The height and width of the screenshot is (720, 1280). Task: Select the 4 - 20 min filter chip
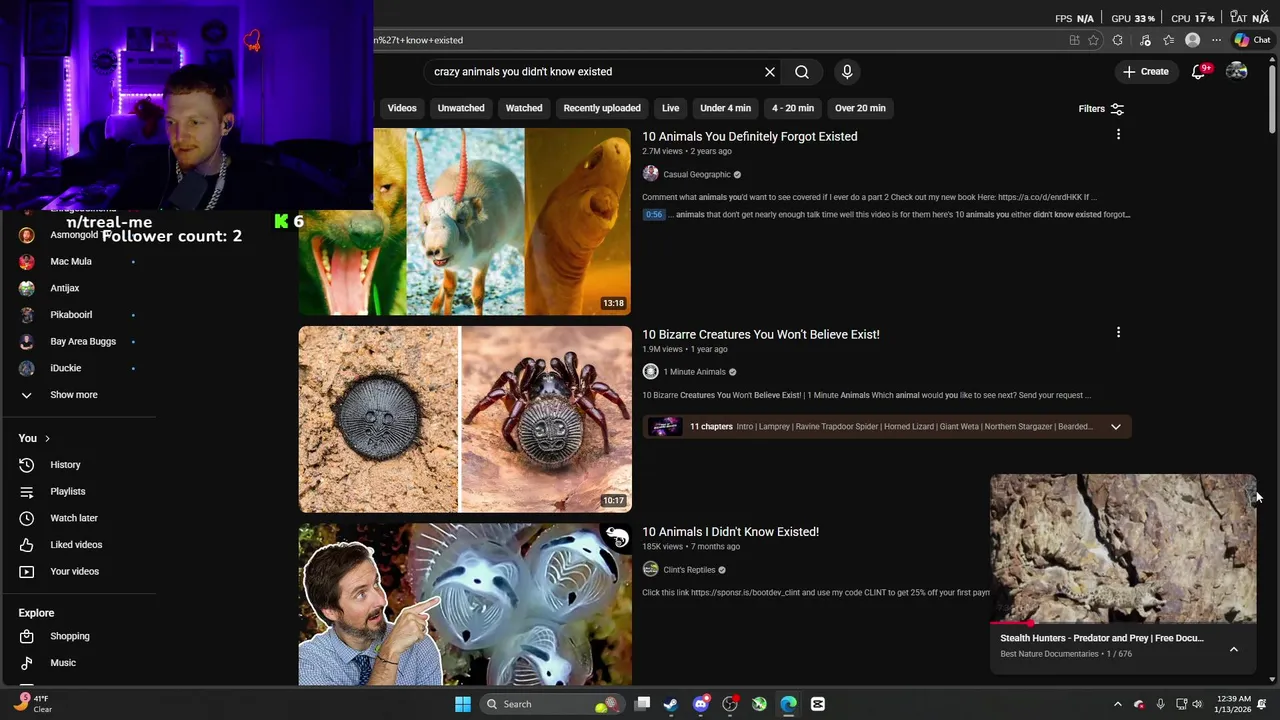[x=793, y=108]
